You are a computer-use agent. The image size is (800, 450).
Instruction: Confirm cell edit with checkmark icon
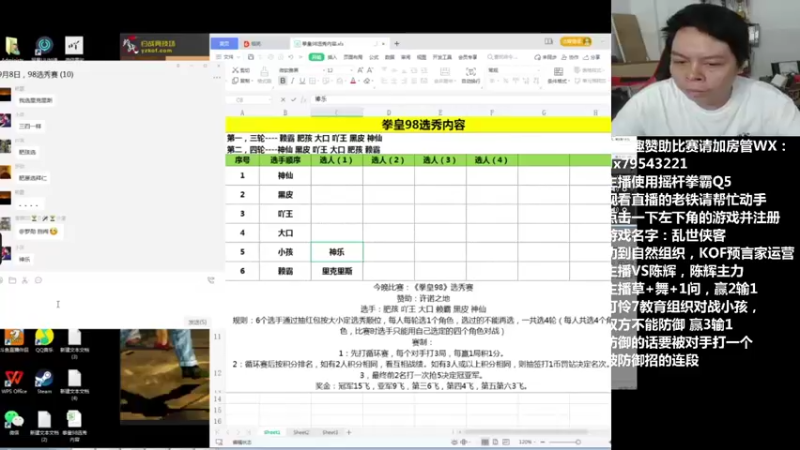click(293, 99)
